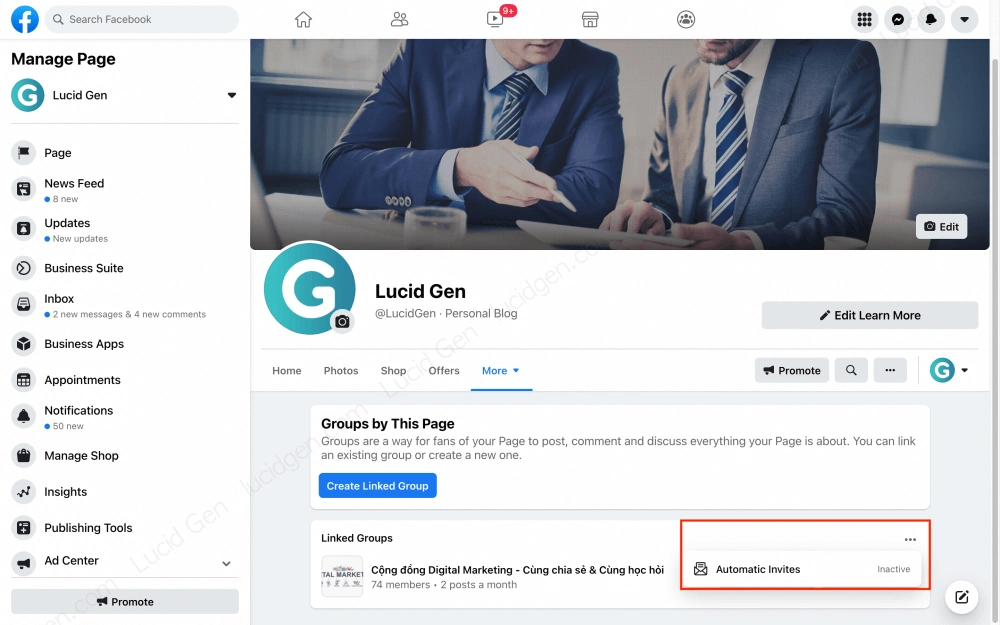Click the Edit Learn More button
This screenshot has width=1000, height=625.
click(x=870, y=315)
